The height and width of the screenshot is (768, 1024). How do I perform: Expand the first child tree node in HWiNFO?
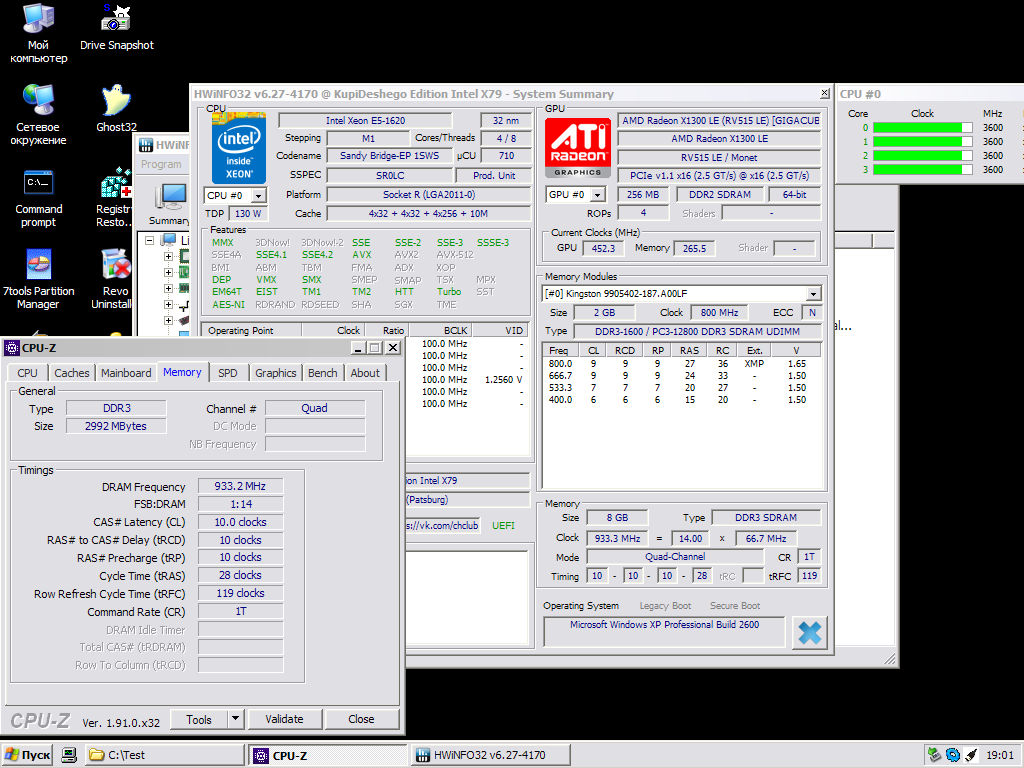tap(168, 257)
